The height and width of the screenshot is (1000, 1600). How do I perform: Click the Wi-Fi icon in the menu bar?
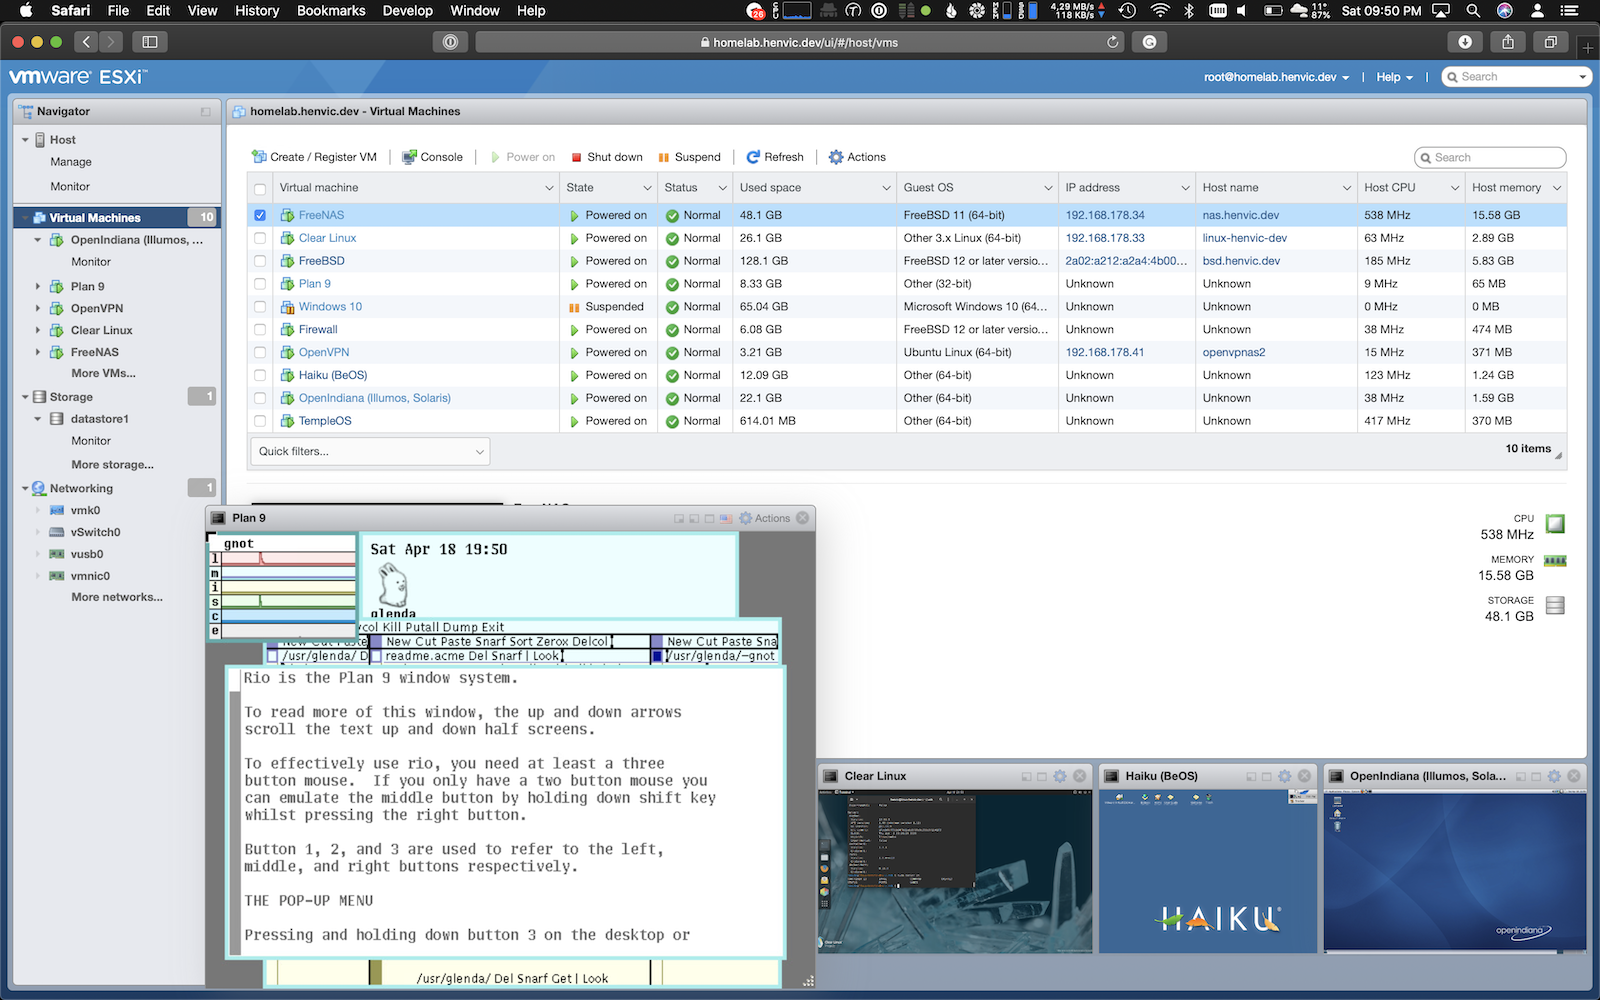click(1160, 11)
